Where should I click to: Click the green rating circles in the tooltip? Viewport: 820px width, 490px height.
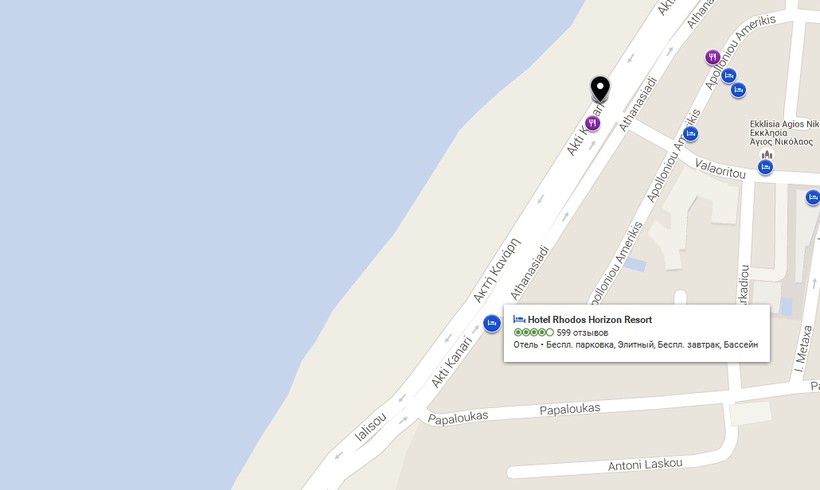tap(533, 333)
